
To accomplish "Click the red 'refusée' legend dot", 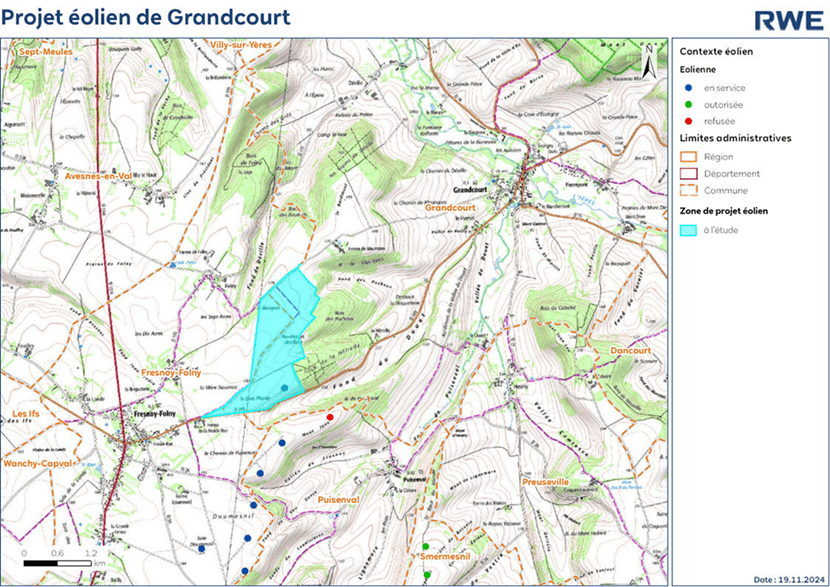I will 689,120.
